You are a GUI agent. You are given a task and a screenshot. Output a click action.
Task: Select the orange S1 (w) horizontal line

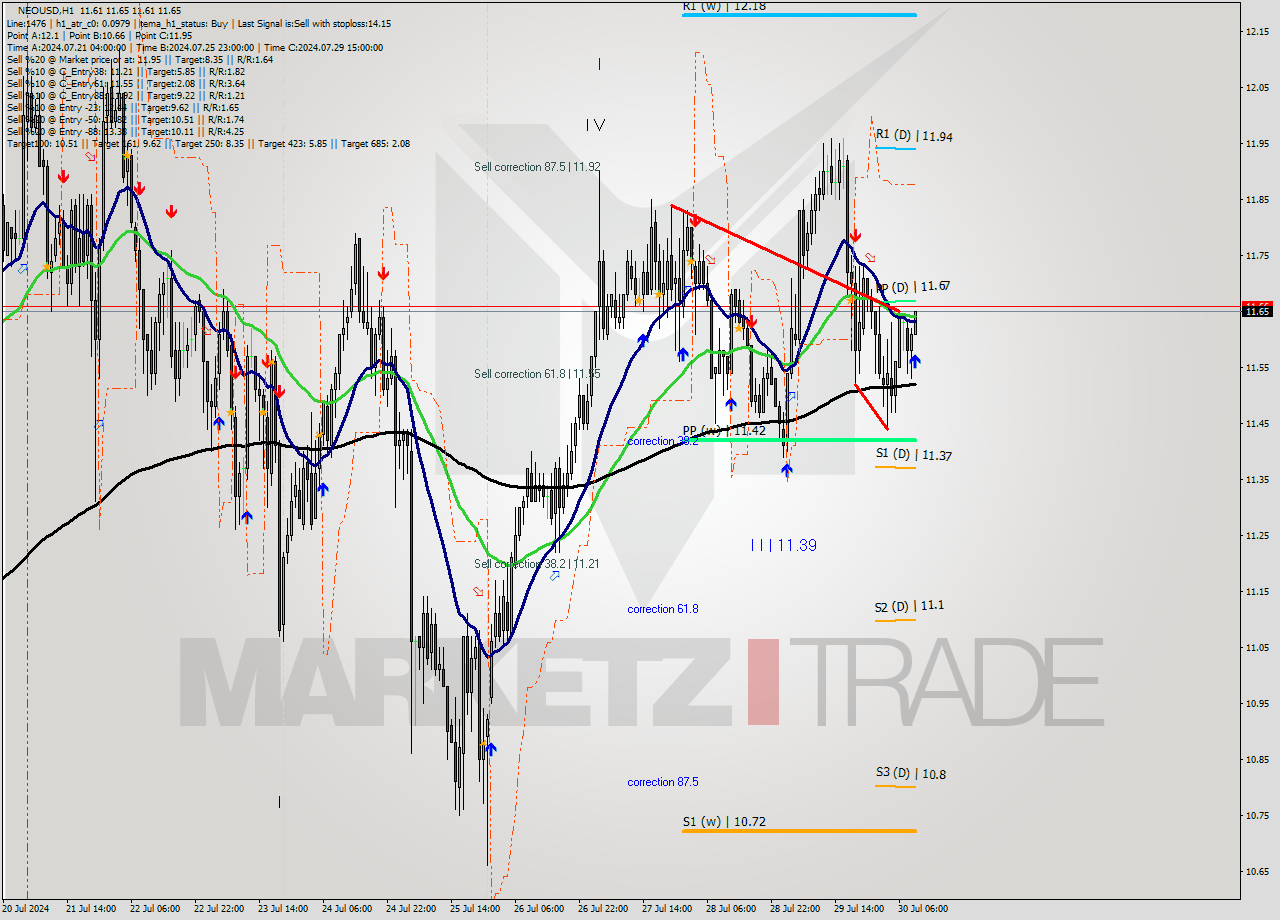pyautogui.click(x=799, y=831)
